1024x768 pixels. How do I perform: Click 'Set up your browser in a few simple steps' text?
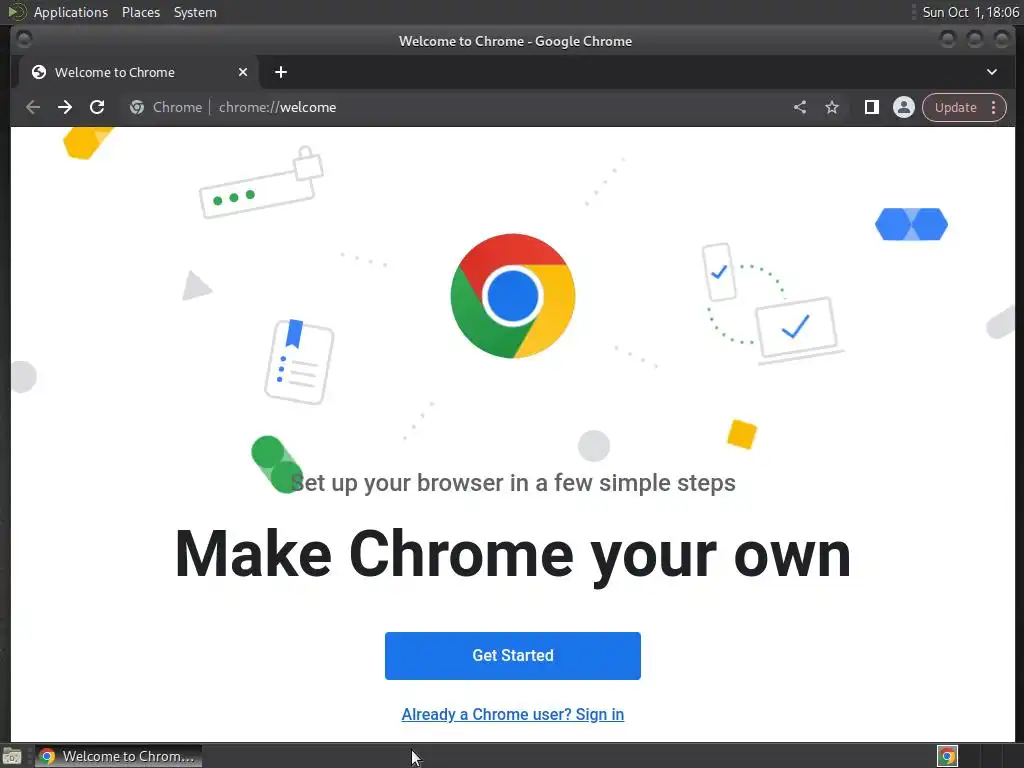[513, 483]
